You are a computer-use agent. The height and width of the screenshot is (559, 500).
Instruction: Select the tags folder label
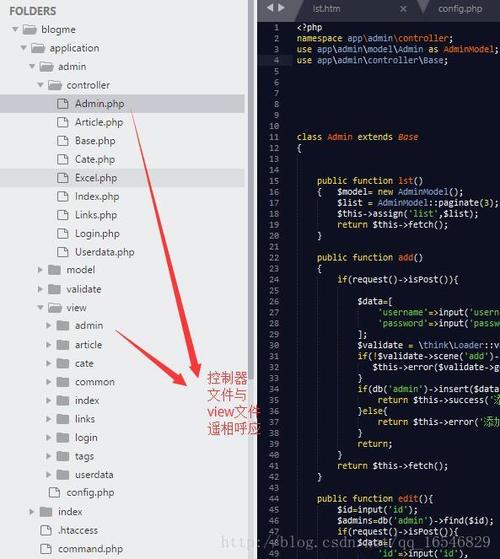tap(84, 456)
